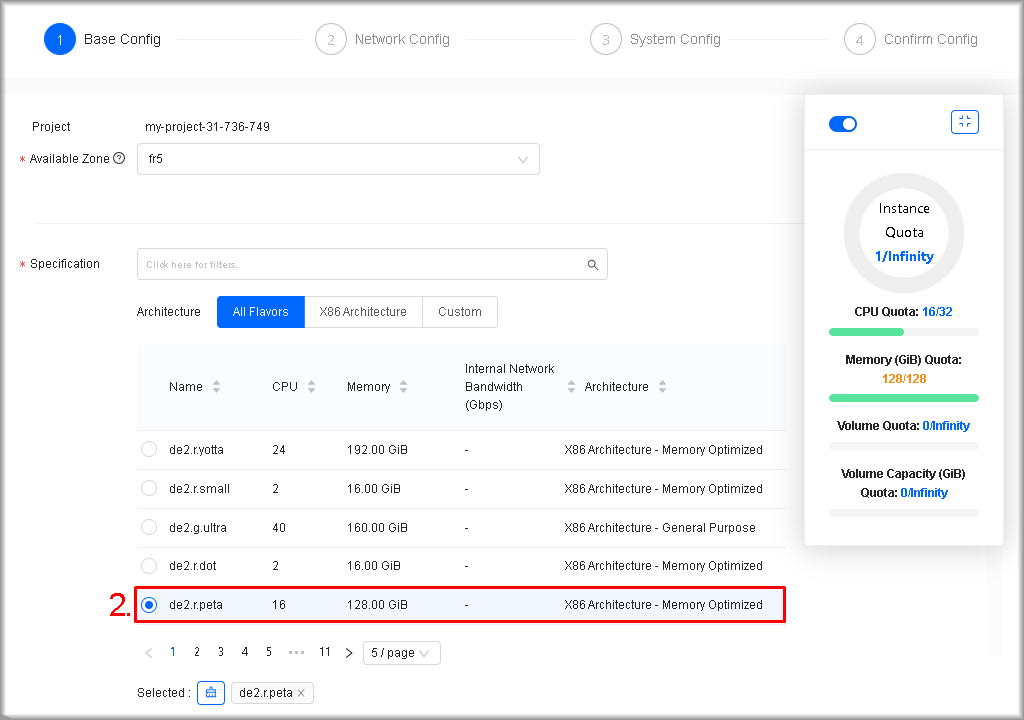Screen dimensions: 1024x720
Task: Toggle the quota panel switch off
Action: click(843, 124)
